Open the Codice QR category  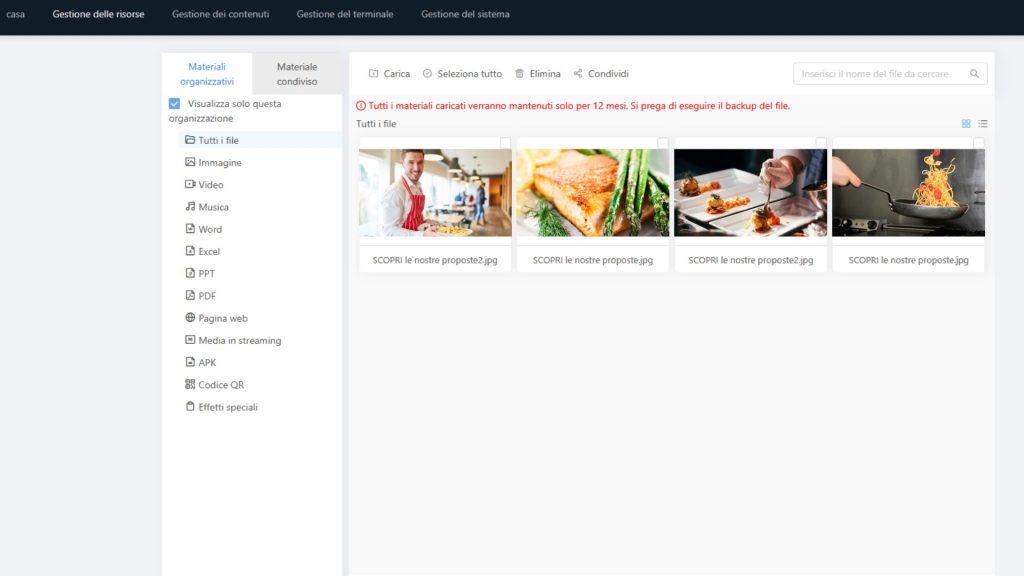[220, 385]
